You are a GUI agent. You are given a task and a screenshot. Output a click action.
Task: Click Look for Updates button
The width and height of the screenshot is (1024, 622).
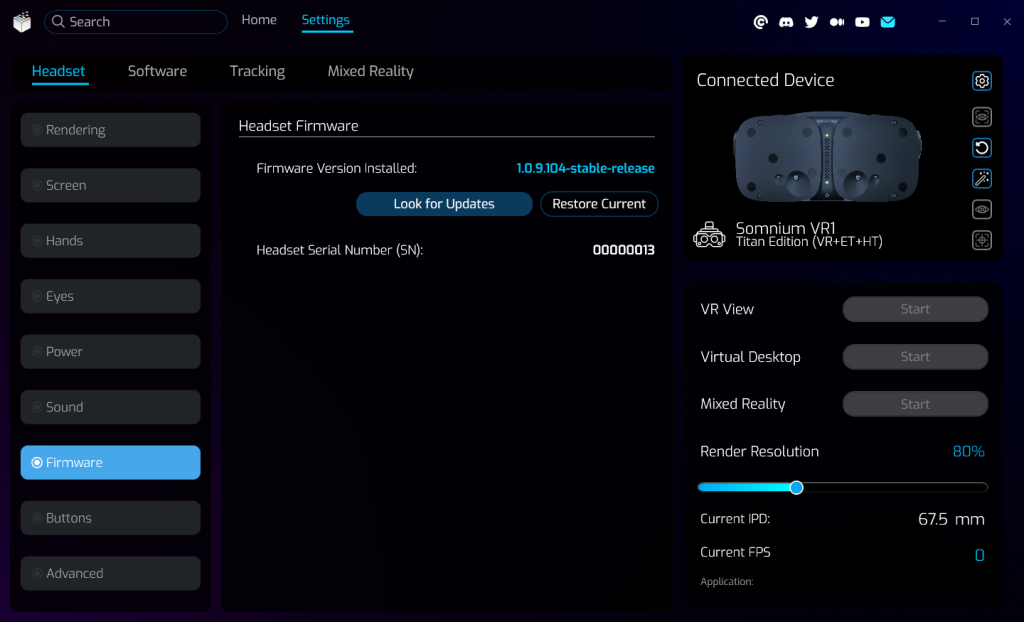point(444,204)
